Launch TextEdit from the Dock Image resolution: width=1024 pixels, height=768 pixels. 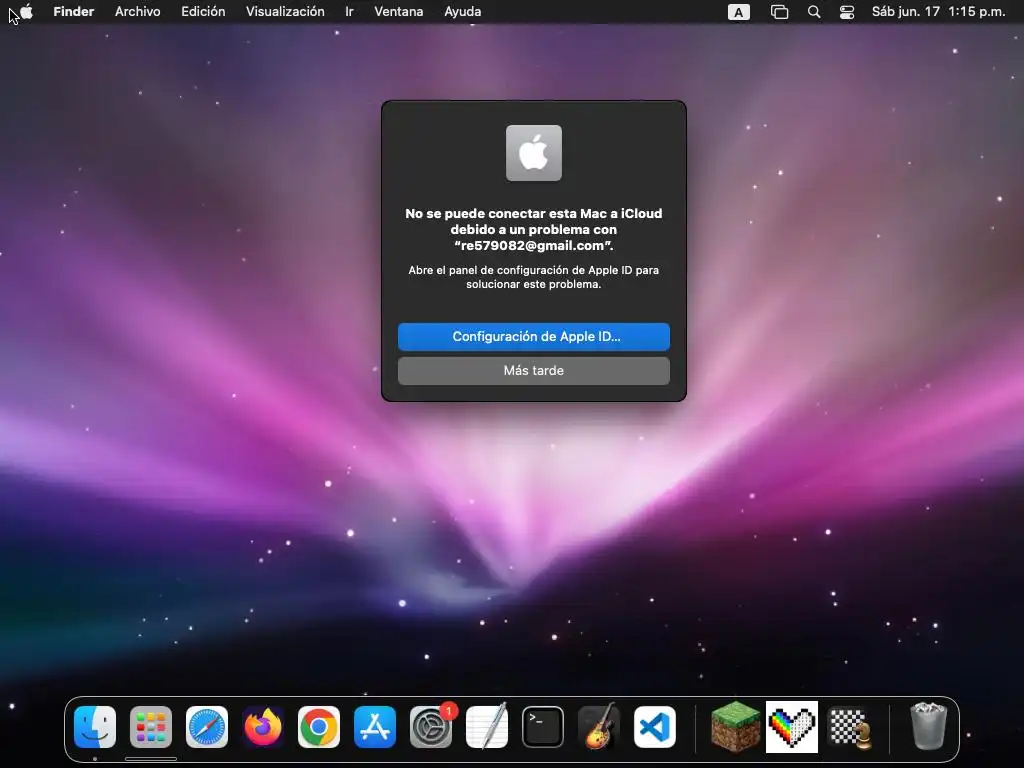[x=487, y=726]
